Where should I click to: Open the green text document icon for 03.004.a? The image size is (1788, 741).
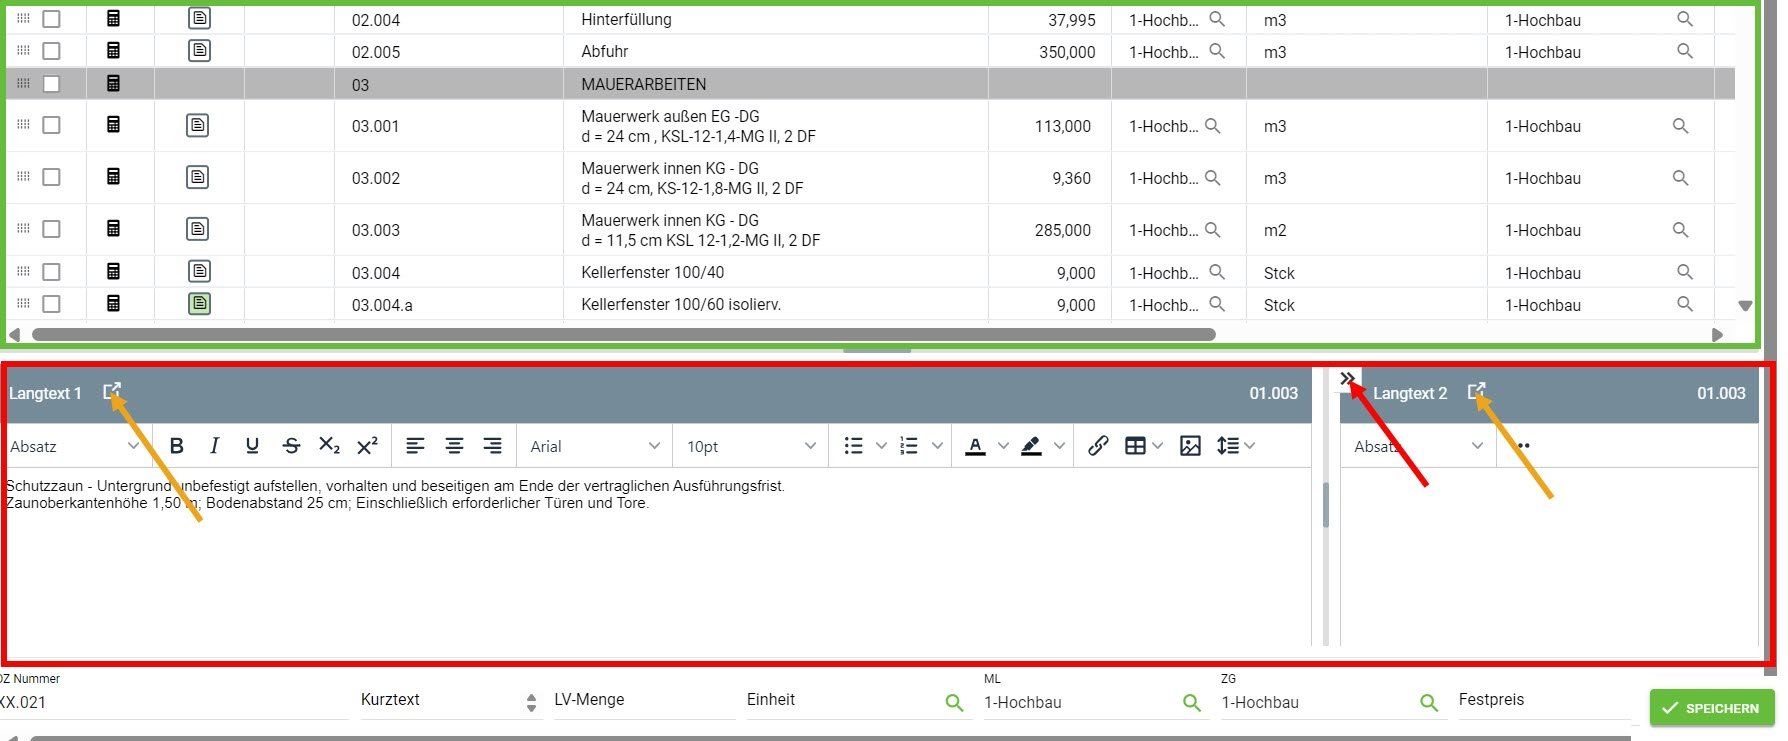[x=199, y=304]
